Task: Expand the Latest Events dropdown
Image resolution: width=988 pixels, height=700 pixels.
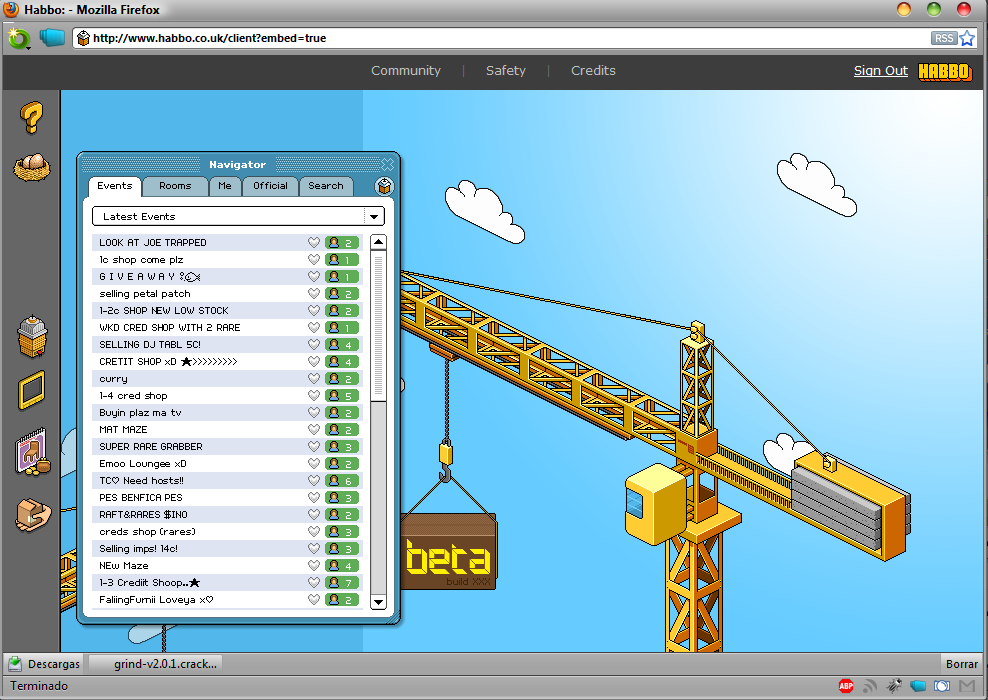Action: point(374,216)
